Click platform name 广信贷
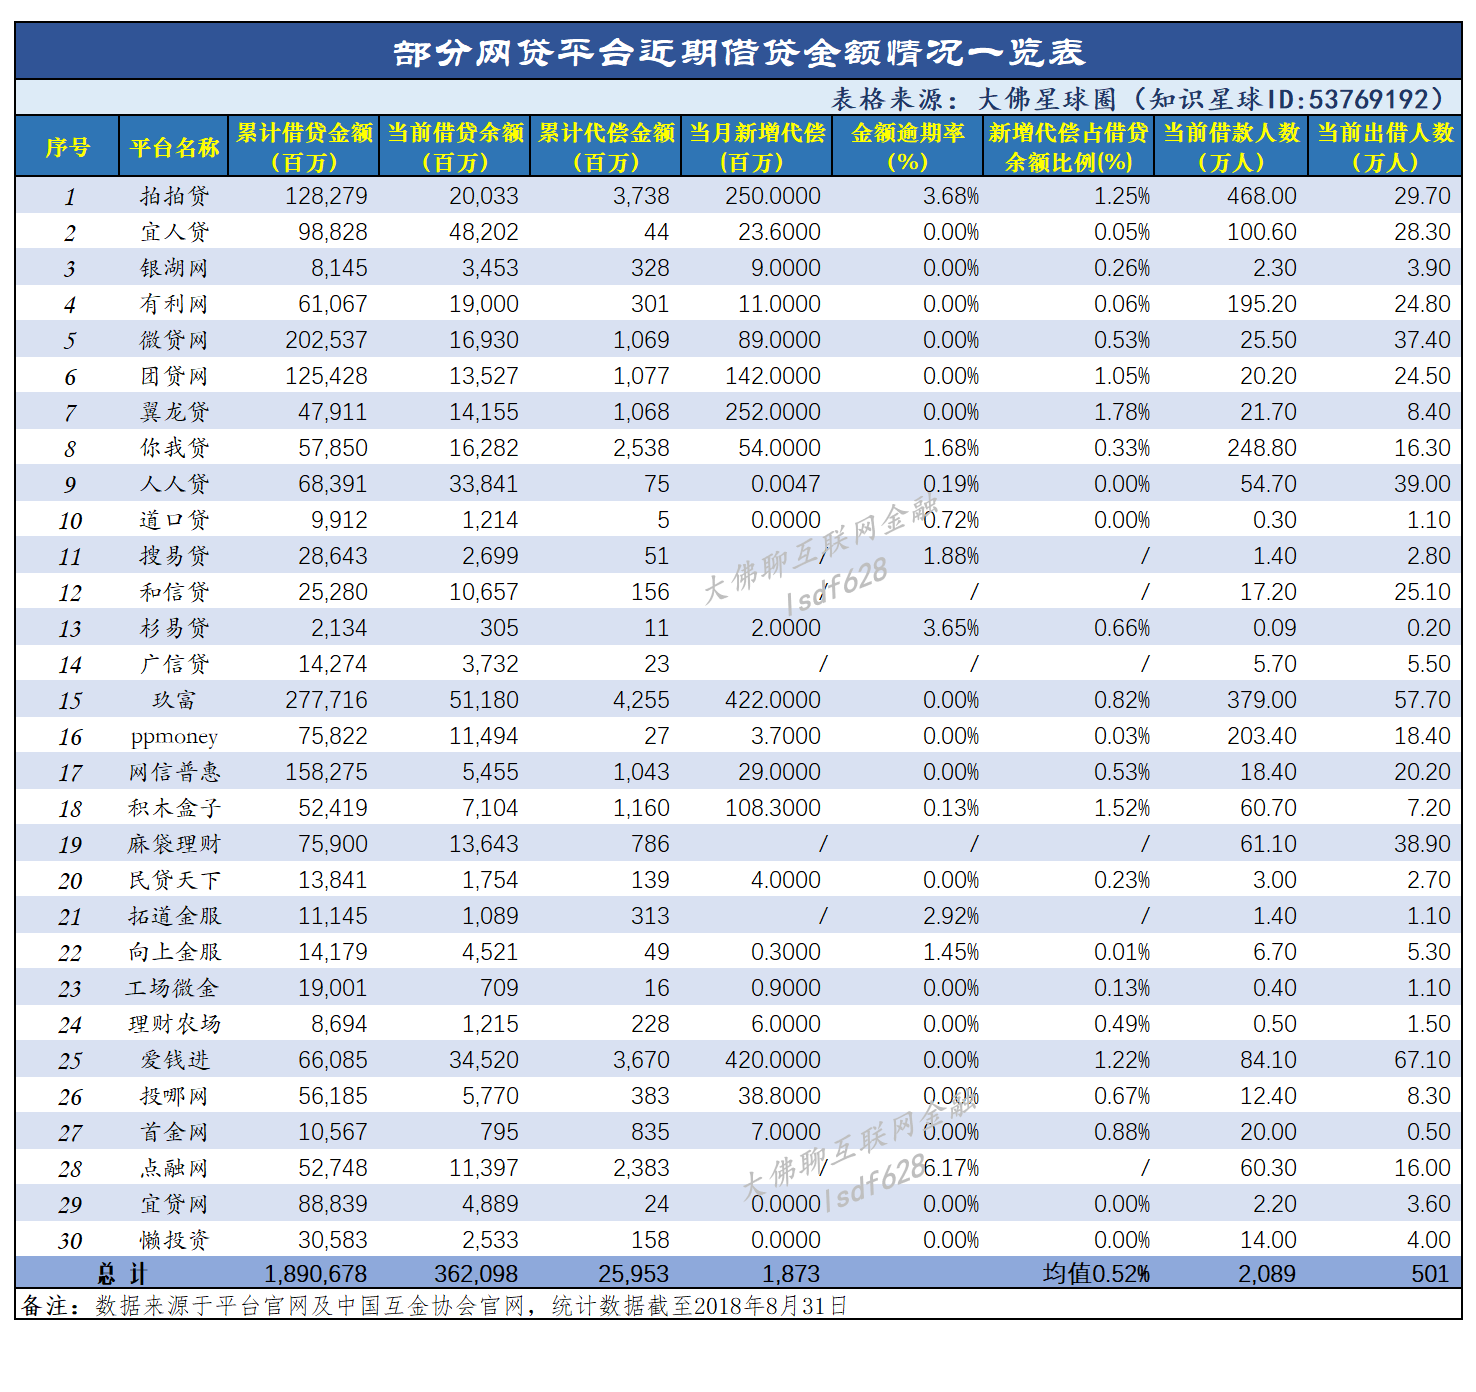The width and height of the screenshot is (1476, 1392). [x=174, y=664]
